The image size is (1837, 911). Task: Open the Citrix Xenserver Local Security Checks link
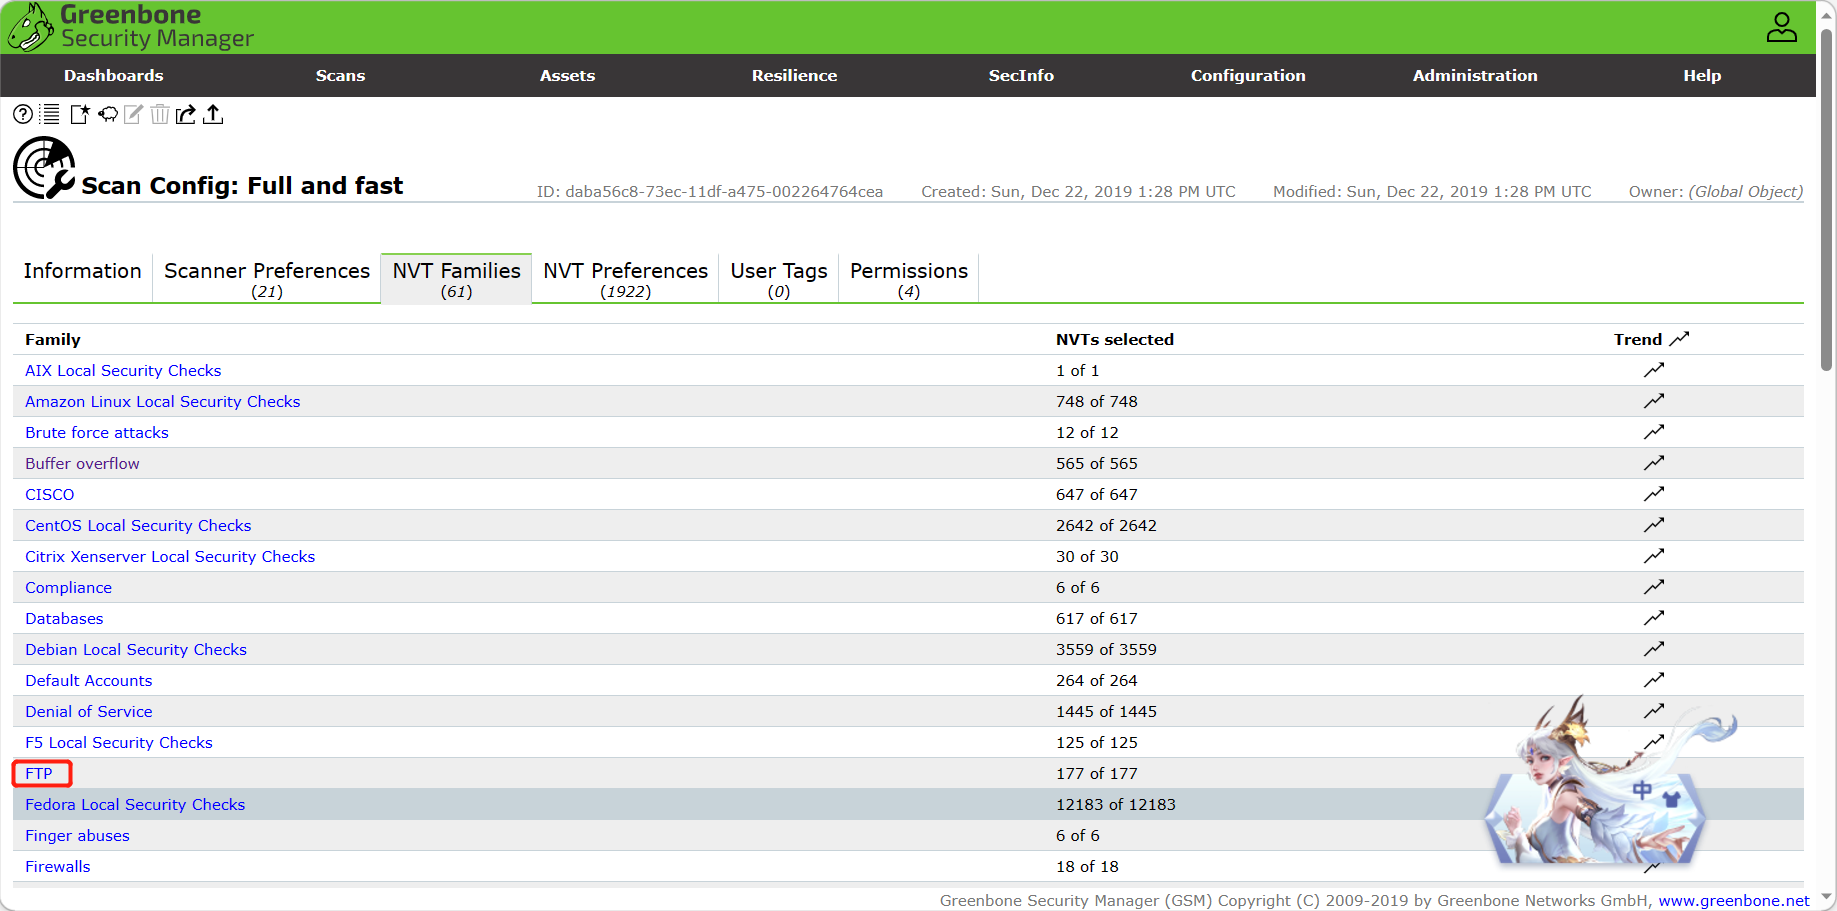coord(170,556)
